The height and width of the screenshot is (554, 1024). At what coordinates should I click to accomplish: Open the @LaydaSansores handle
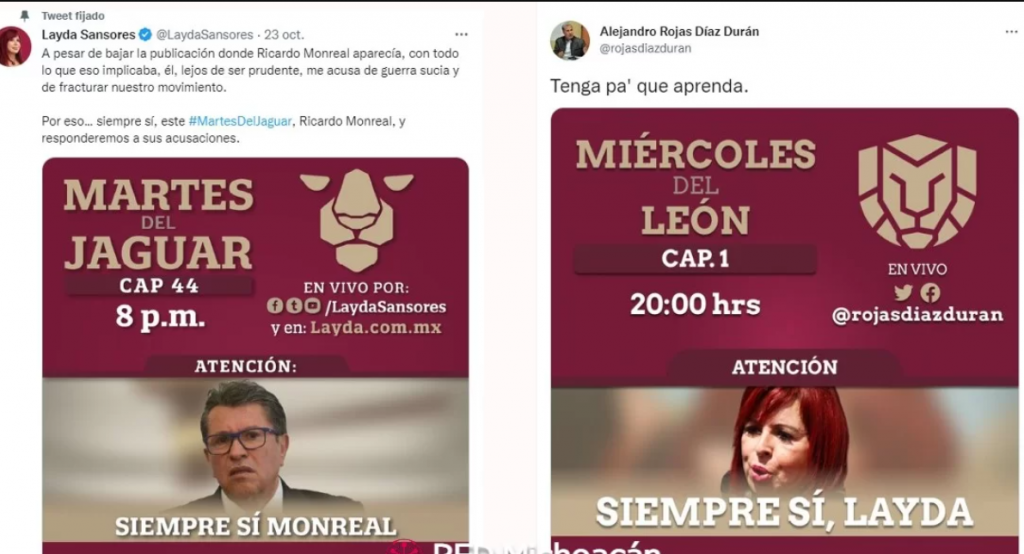(x=204, y=35)
